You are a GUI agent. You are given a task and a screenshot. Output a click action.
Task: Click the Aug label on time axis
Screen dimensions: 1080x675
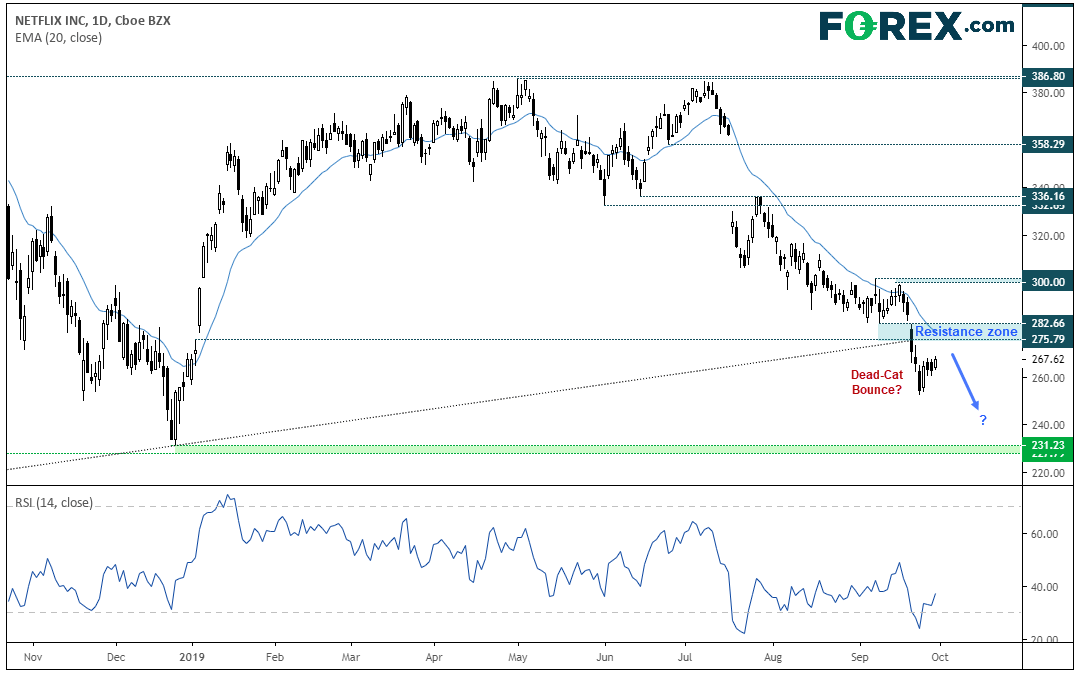773,657
